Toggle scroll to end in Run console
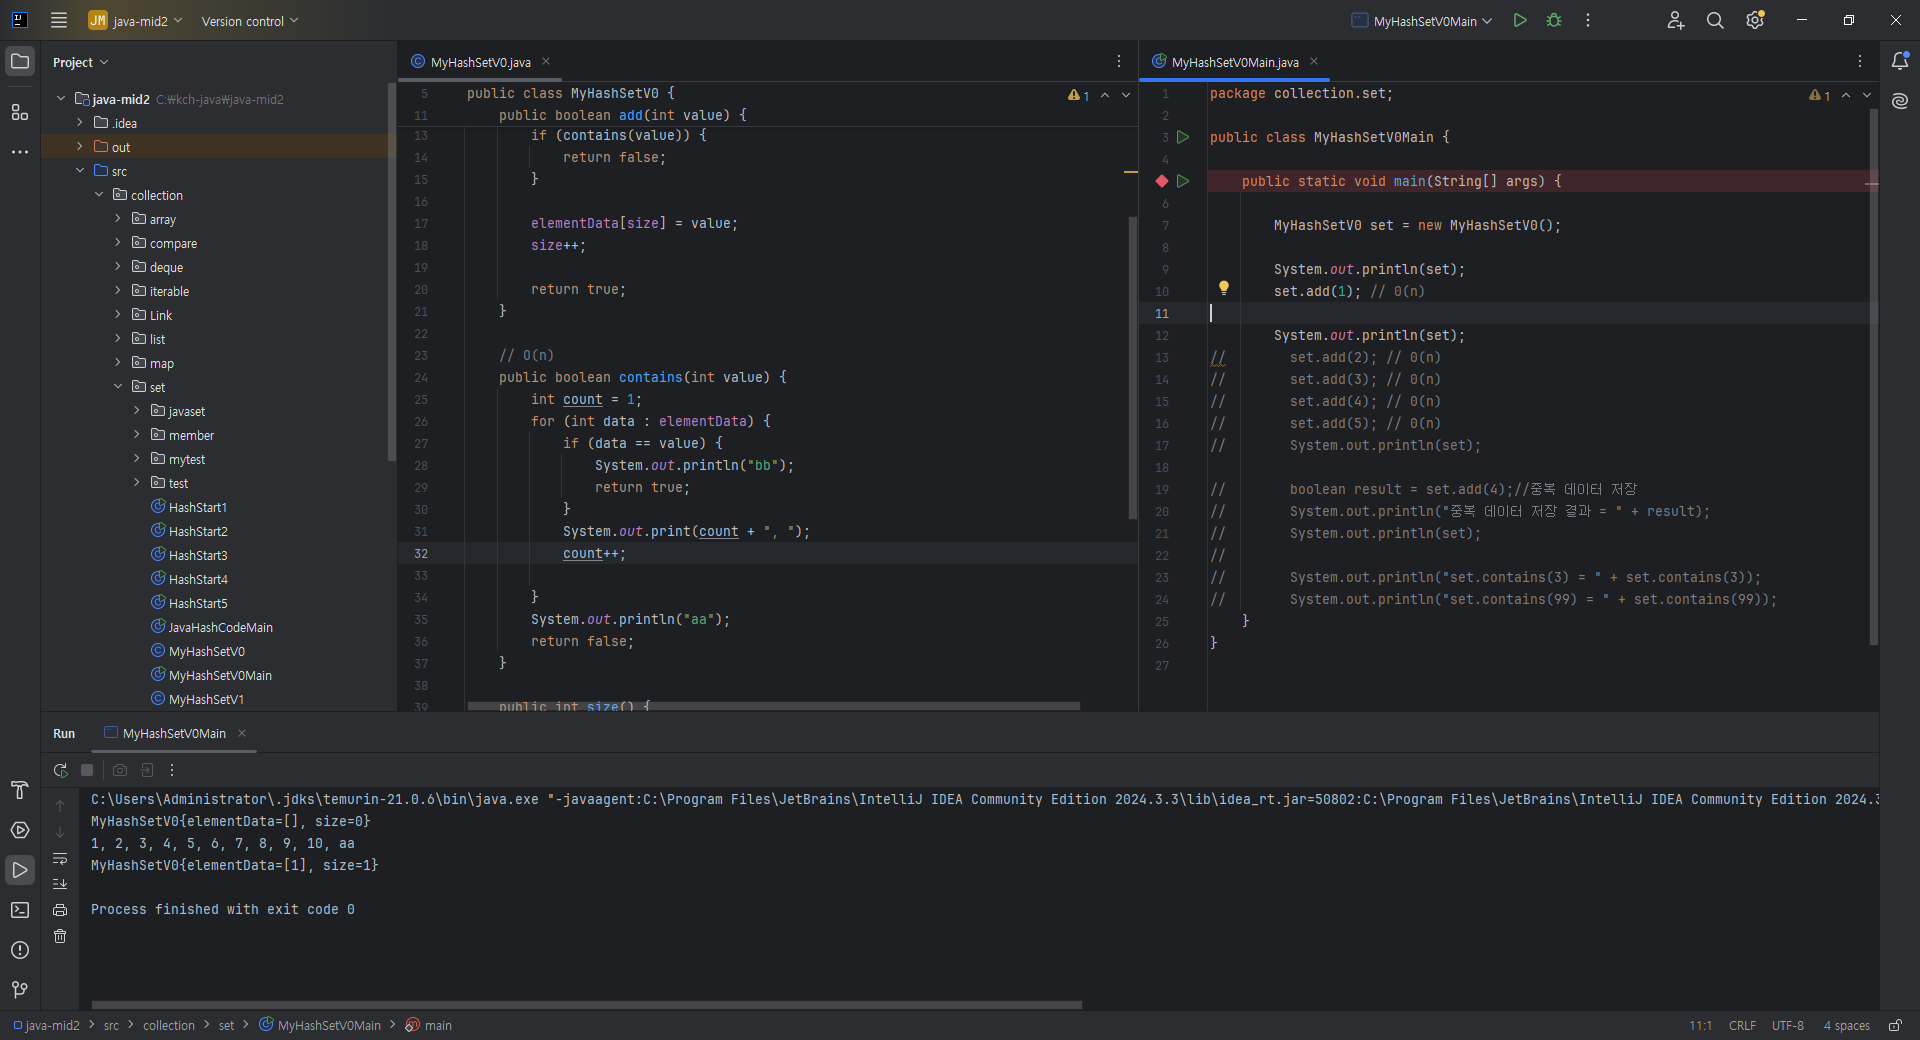This screenshot has height=1040, width=1920. click(60, 884)
